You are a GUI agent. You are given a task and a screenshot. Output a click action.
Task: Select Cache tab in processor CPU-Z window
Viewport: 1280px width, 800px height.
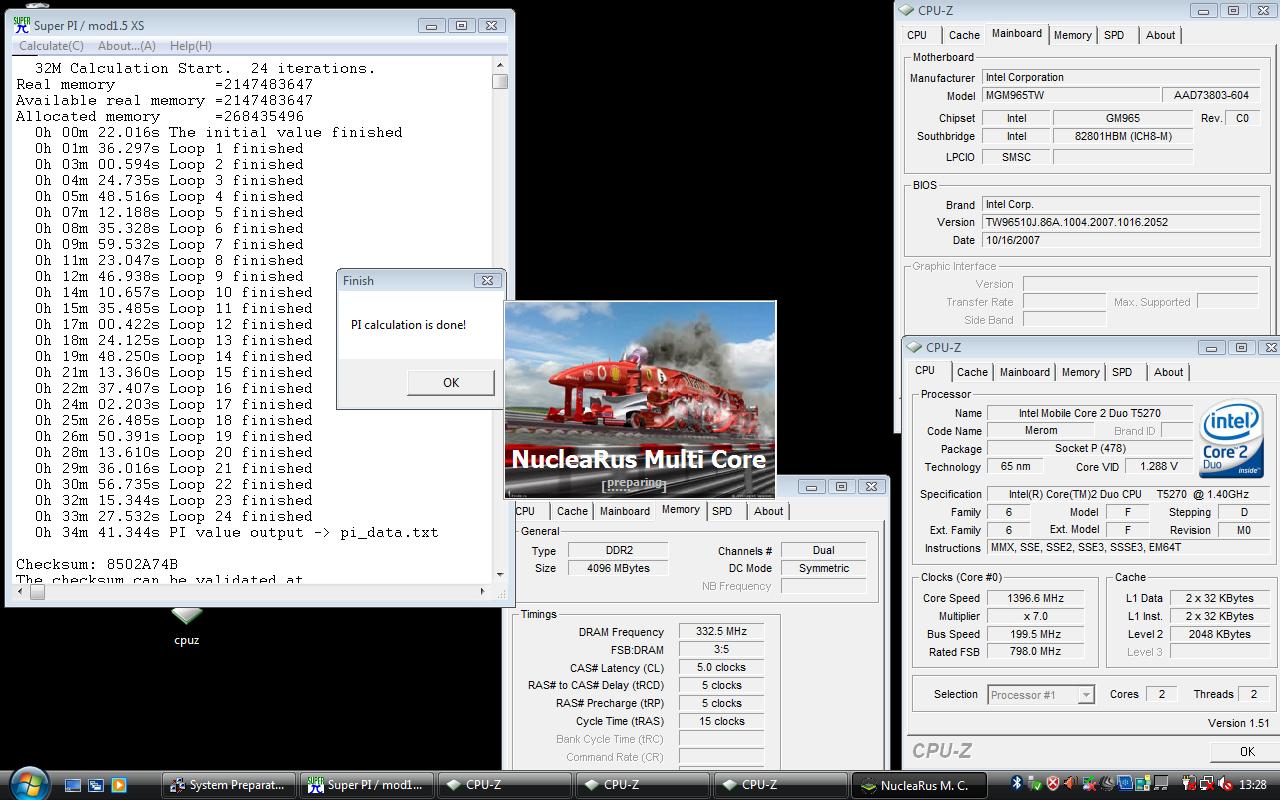(972, 372)
